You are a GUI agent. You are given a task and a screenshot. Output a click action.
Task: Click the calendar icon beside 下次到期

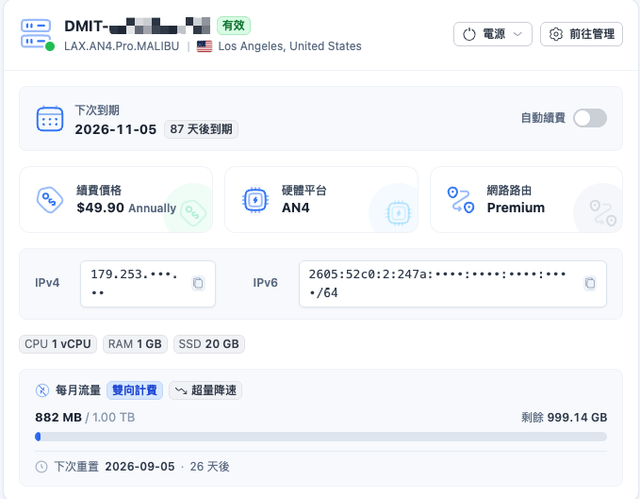[x=50, y=119]
